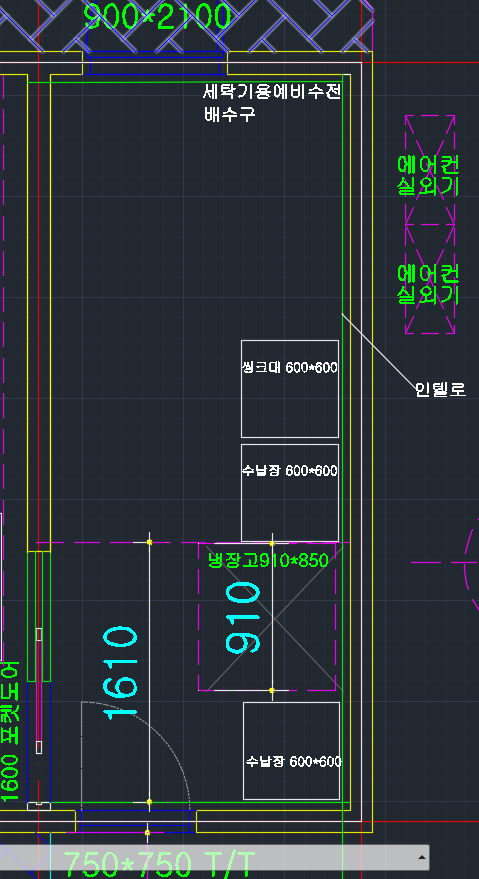Select the cyan 1610 dimension text

click(x=120, y=672)
